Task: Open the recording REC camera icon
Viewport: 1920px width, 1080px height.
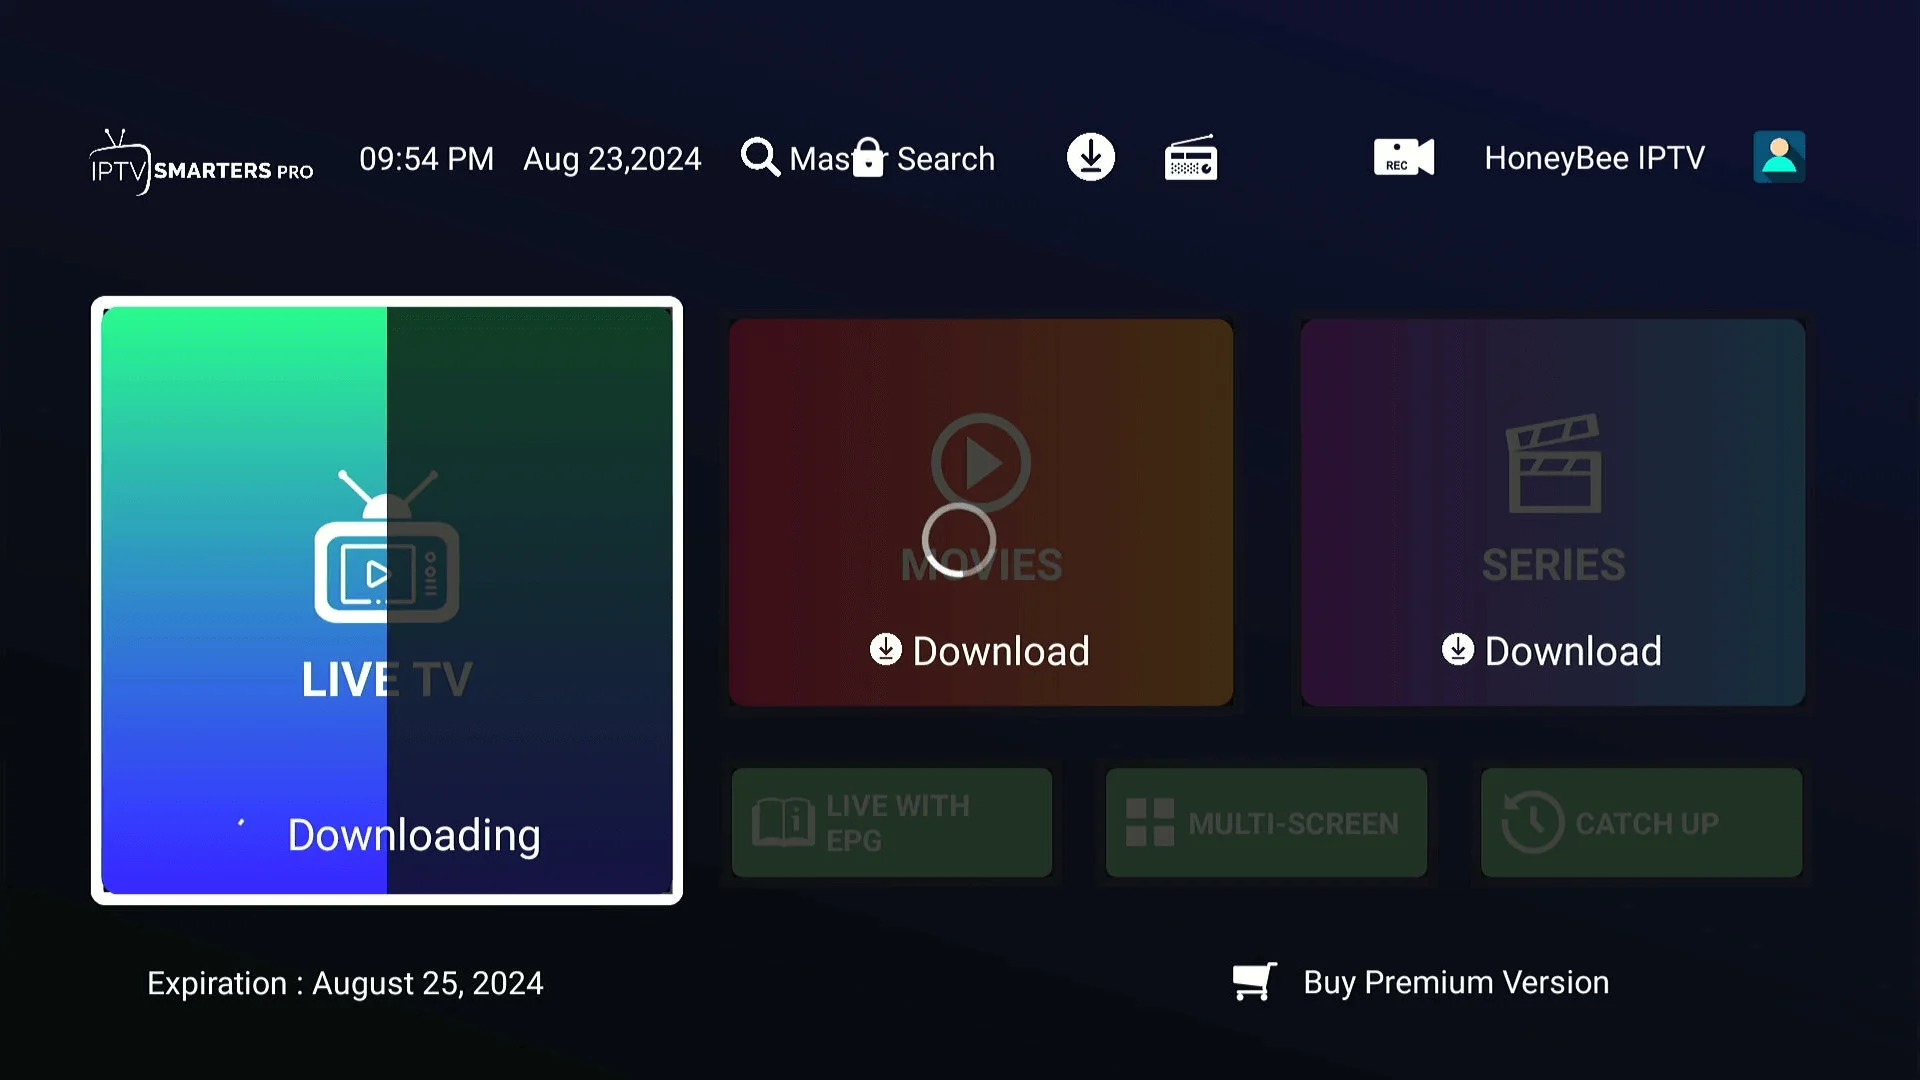Action: pos(1403,157)
